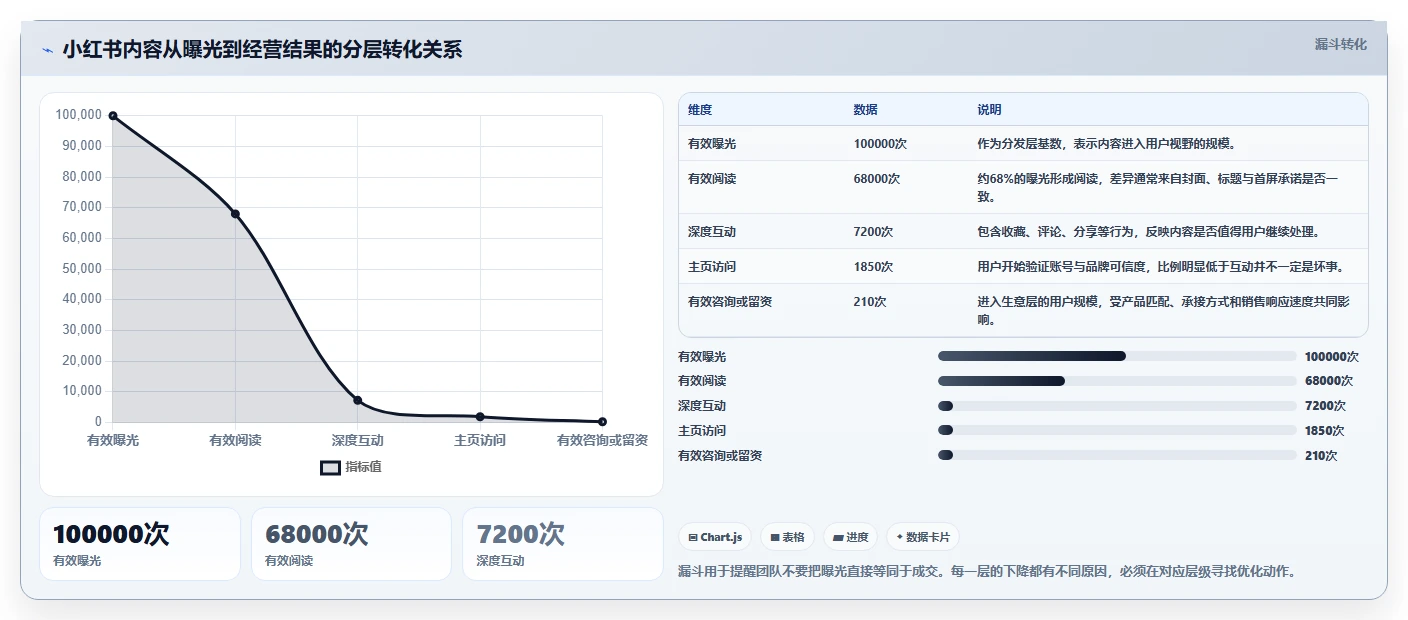The image size is (1408, 620).
Task: Click the 深度互动 data point on chart
Action: pos(358,400)
